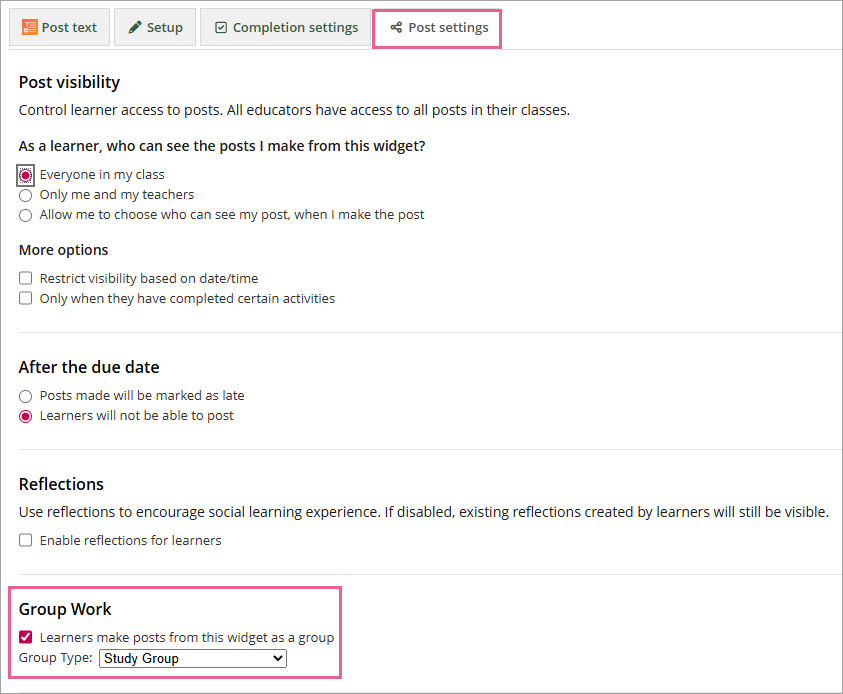Screen dimensions: 843x694
Task: Select Posts made will be marked late
Action: tap(25, 397)
